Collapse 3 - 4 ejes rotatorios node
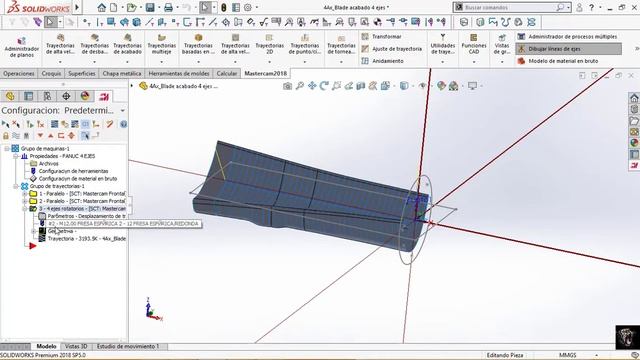The width and height of the screenshot is (640, 360). coord(24,209)
